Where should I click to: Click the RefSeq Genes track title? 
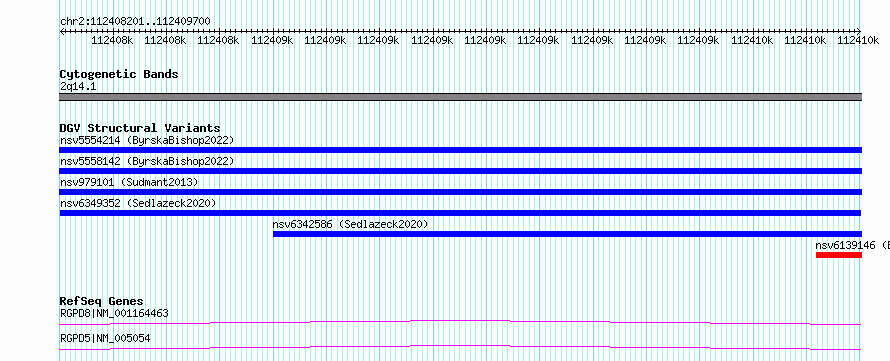point(102,301)
